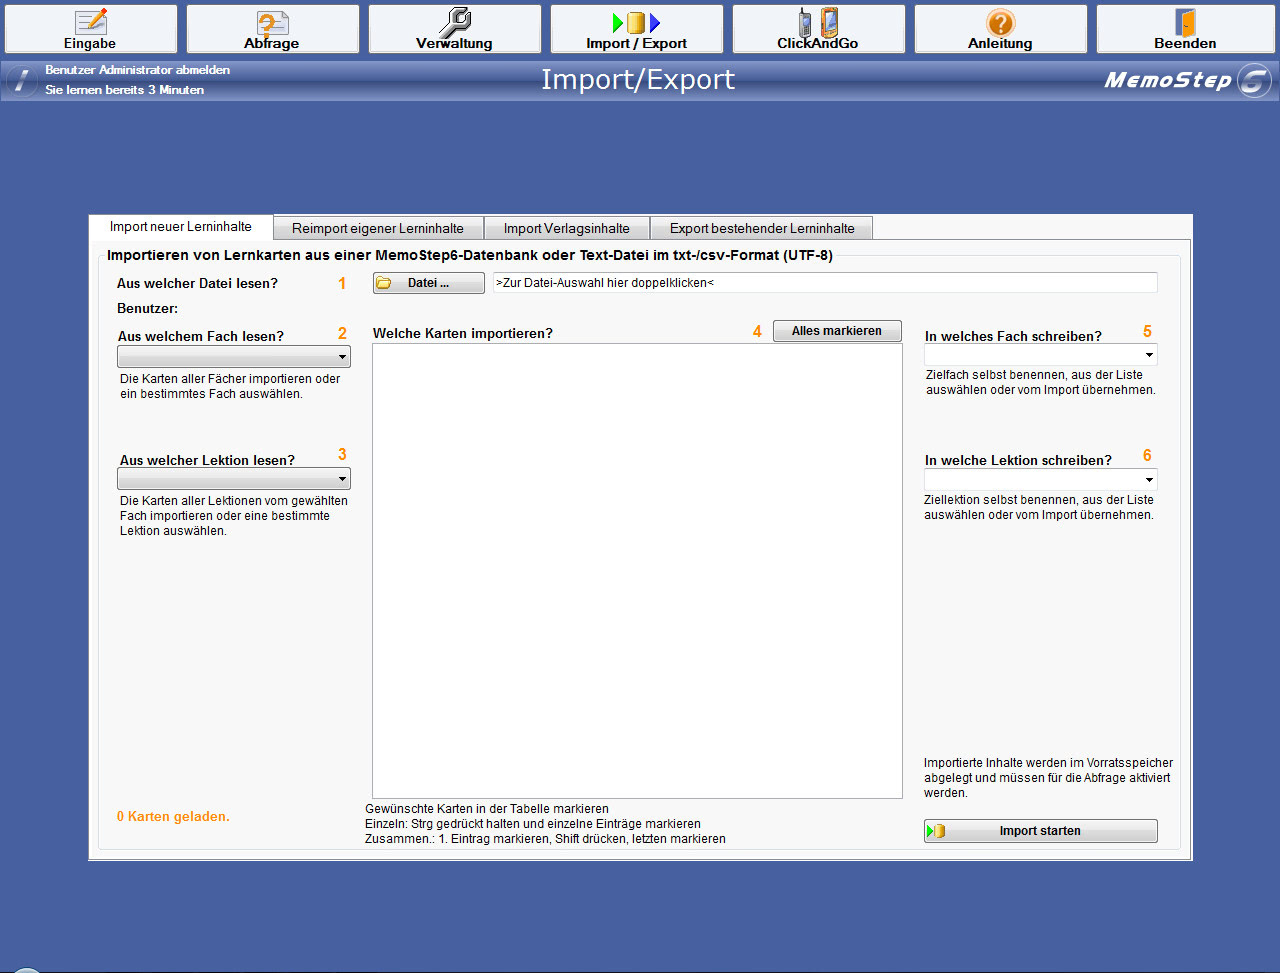This screenshot has height=973, width=1280.
Task: Click the info icon beside Benutzer Administrator
Action: [21, 81]
